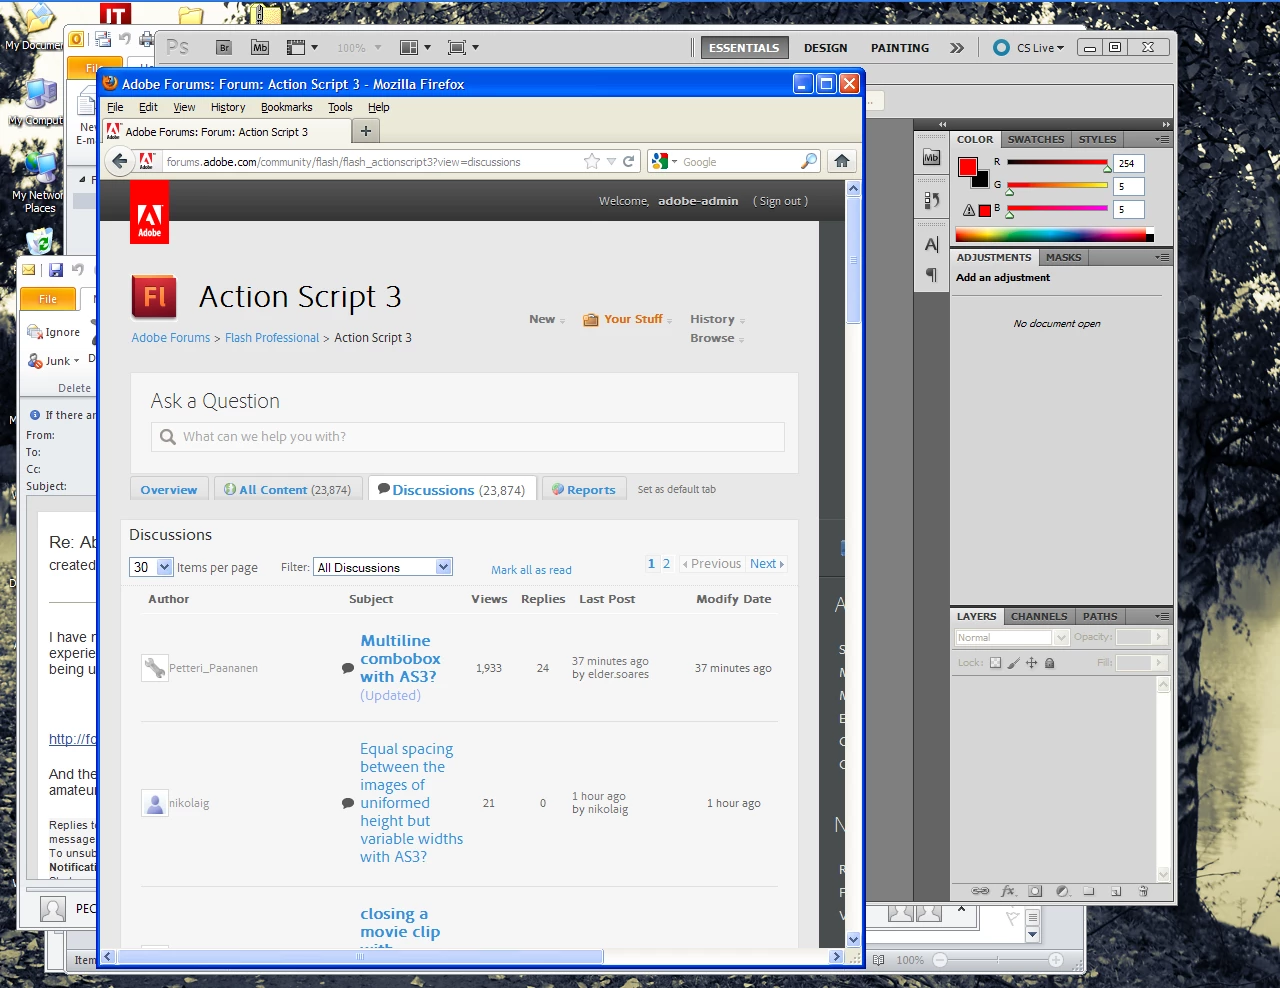Click the Firefox home button
The height and width of the screenshot is (988, 1280).
[x=842, y=161]
